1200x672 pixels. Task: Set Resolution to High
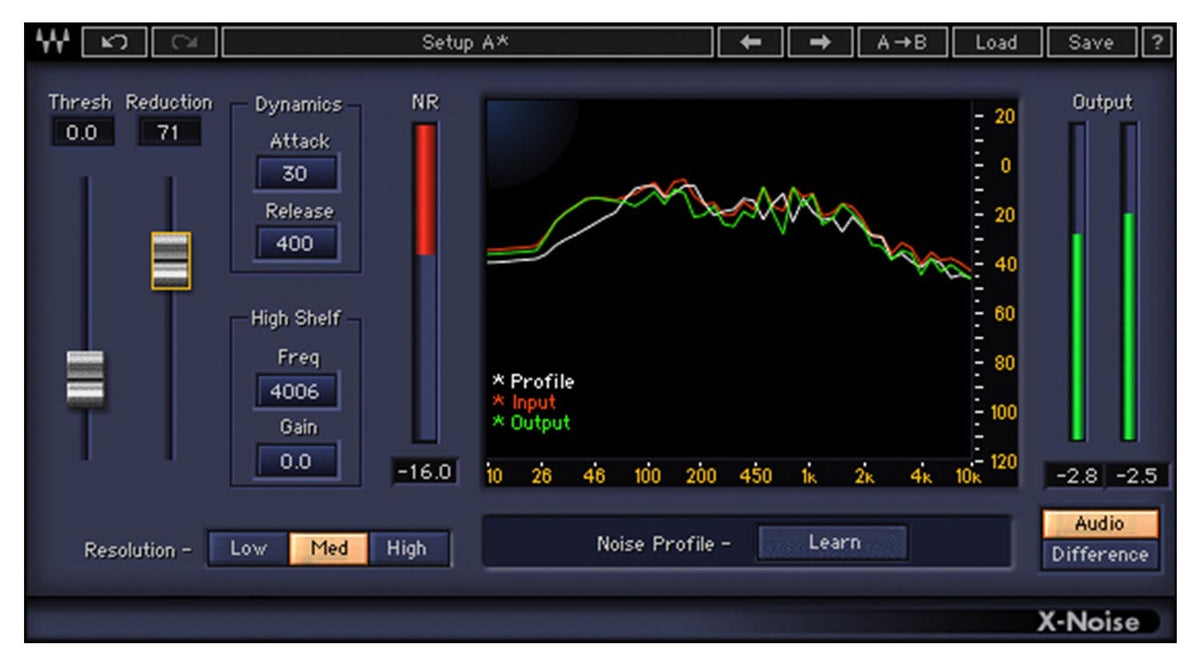pos(408,548)
